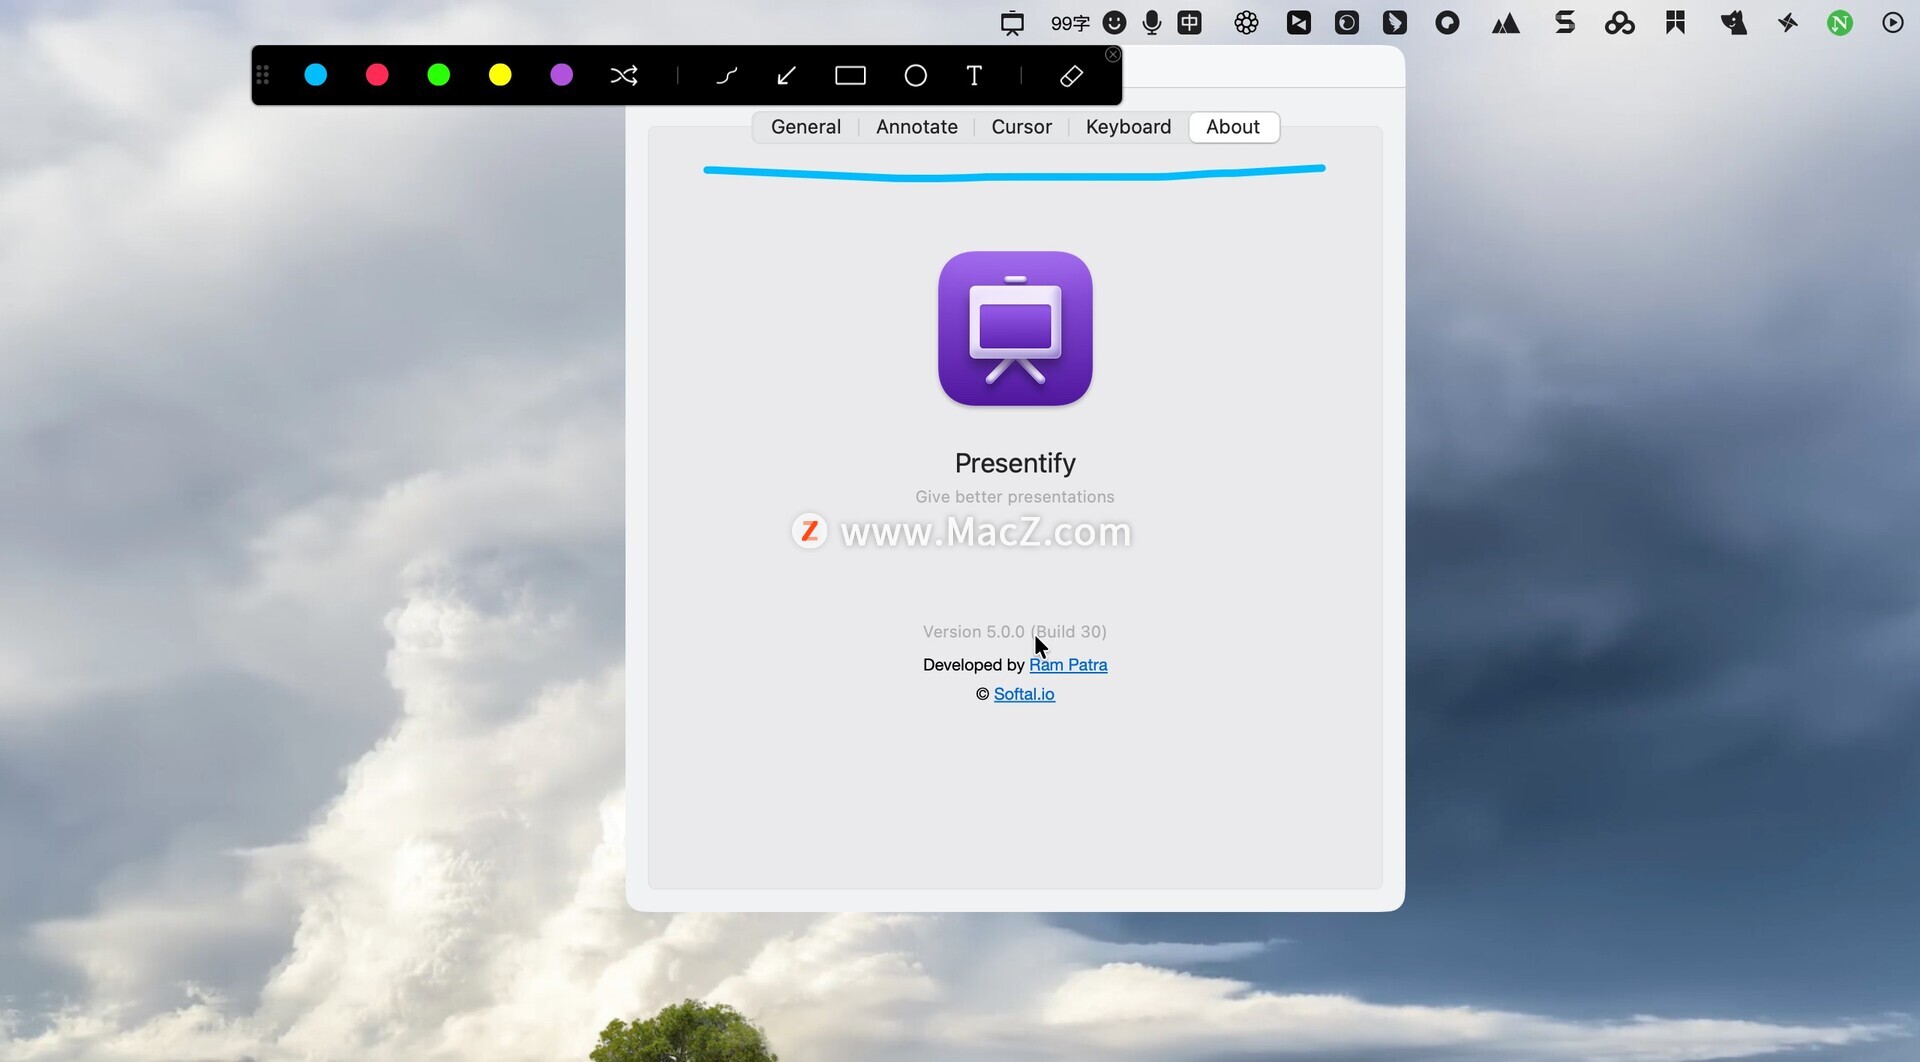
Task: Select the rectangle shape tool
Action: click(x=850, y=76)
